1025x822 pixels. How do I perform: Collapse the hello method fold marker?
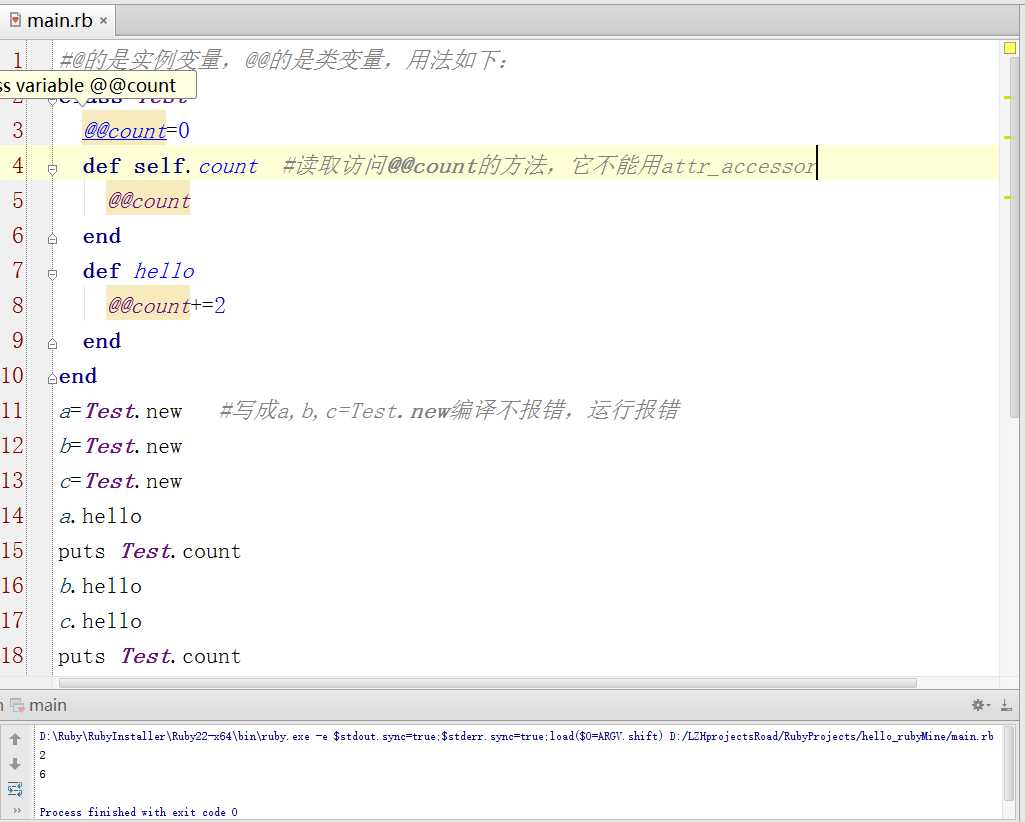click(52, 274)
